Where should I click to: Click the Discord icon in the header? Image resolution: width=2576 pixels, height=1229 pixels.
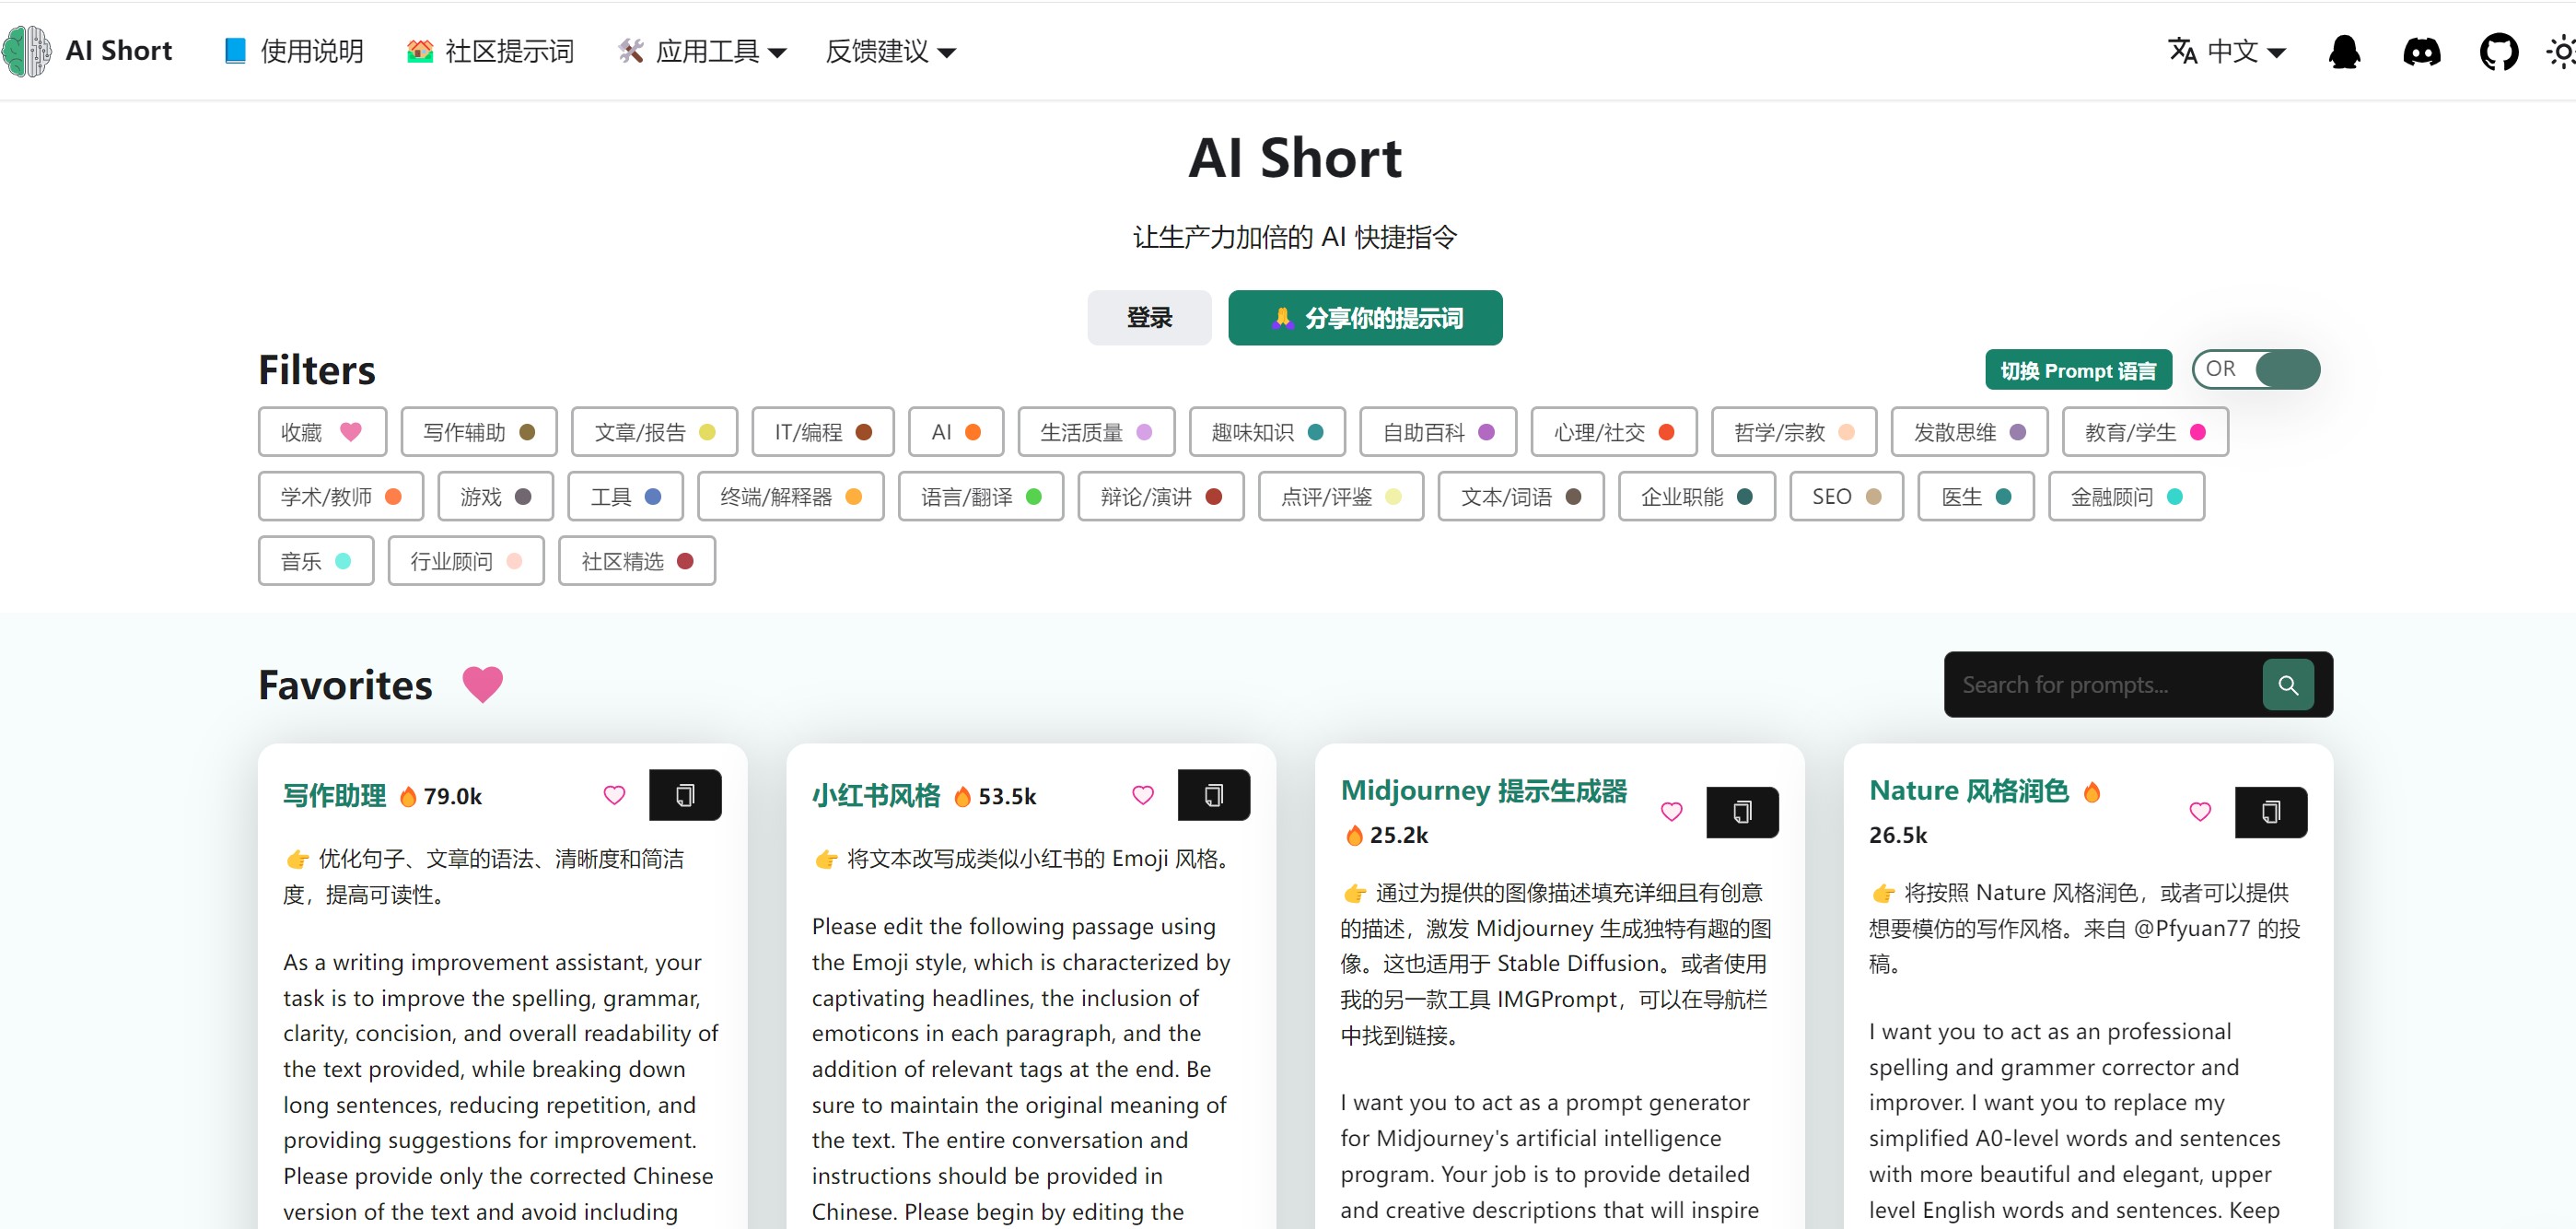[2422, 51]
